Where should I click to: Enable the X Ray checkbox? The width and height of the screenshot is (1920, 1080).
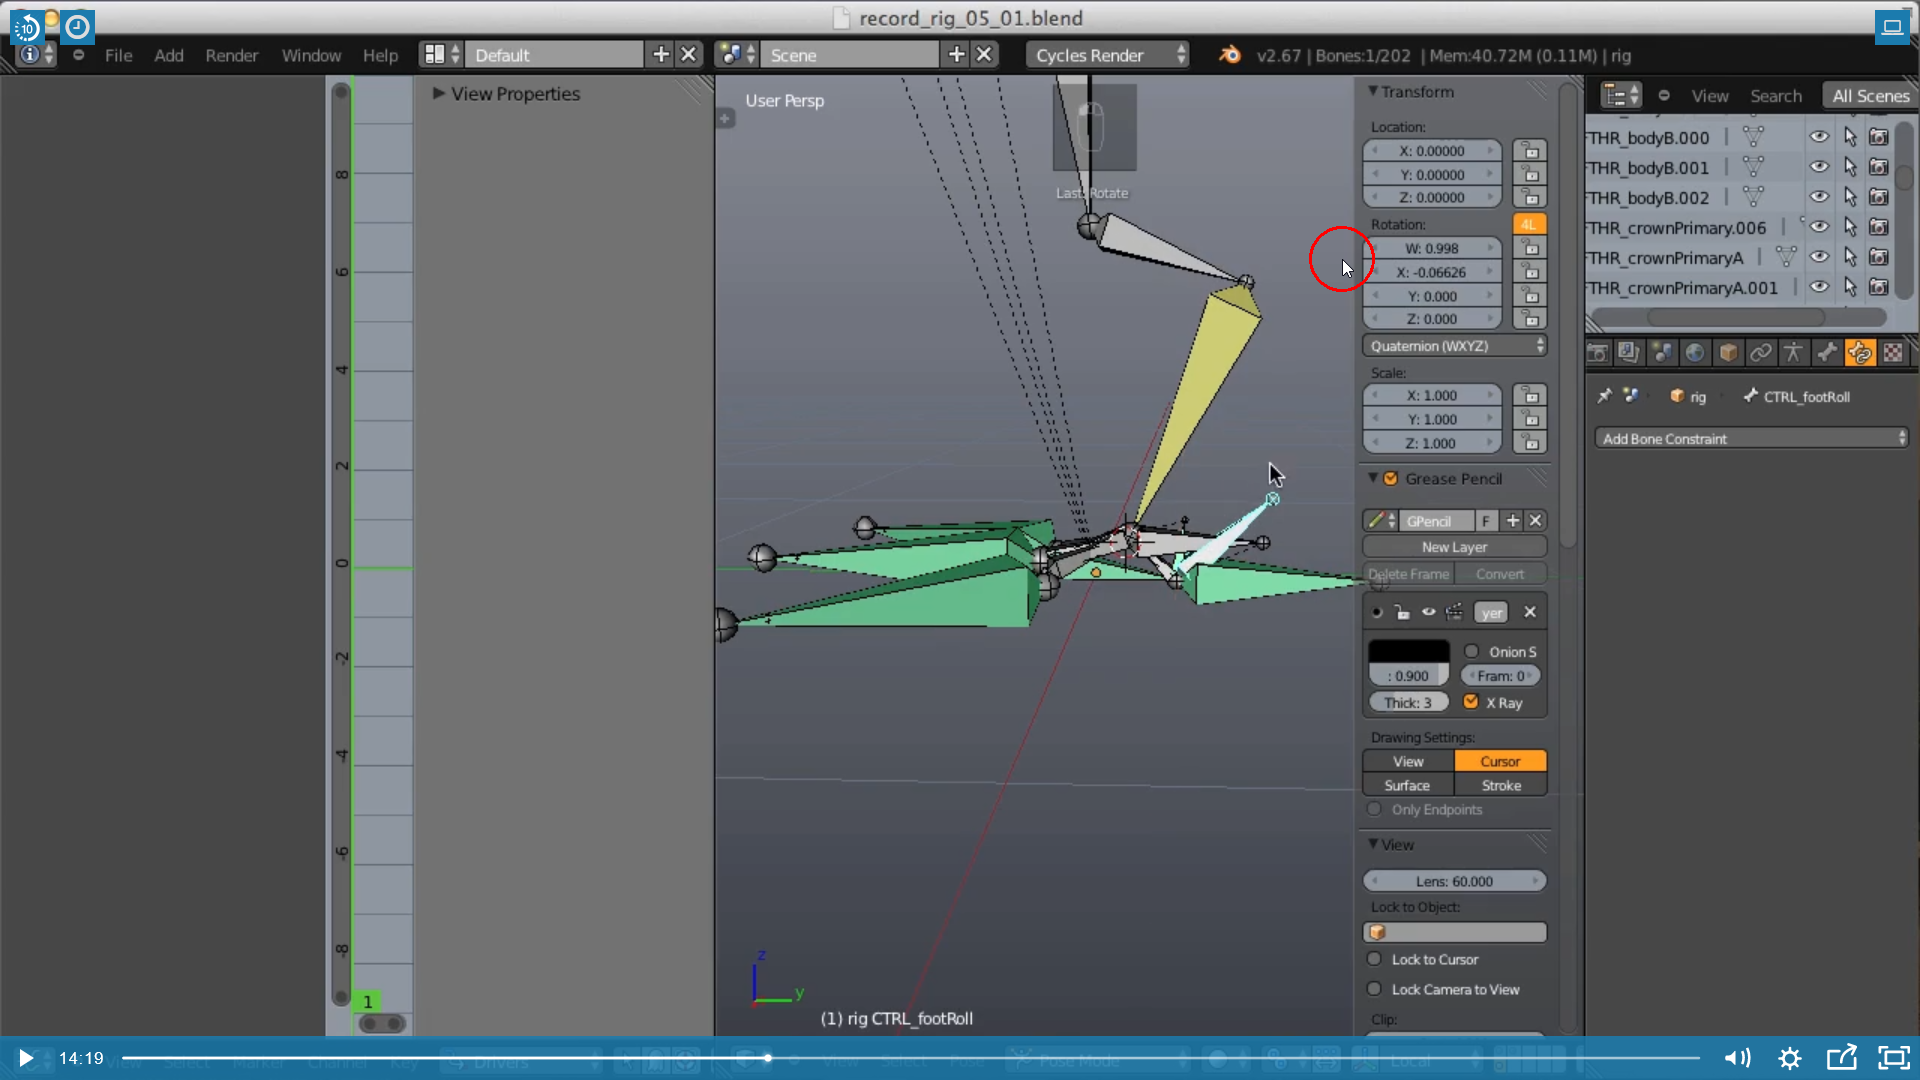tap(1471, 702)
